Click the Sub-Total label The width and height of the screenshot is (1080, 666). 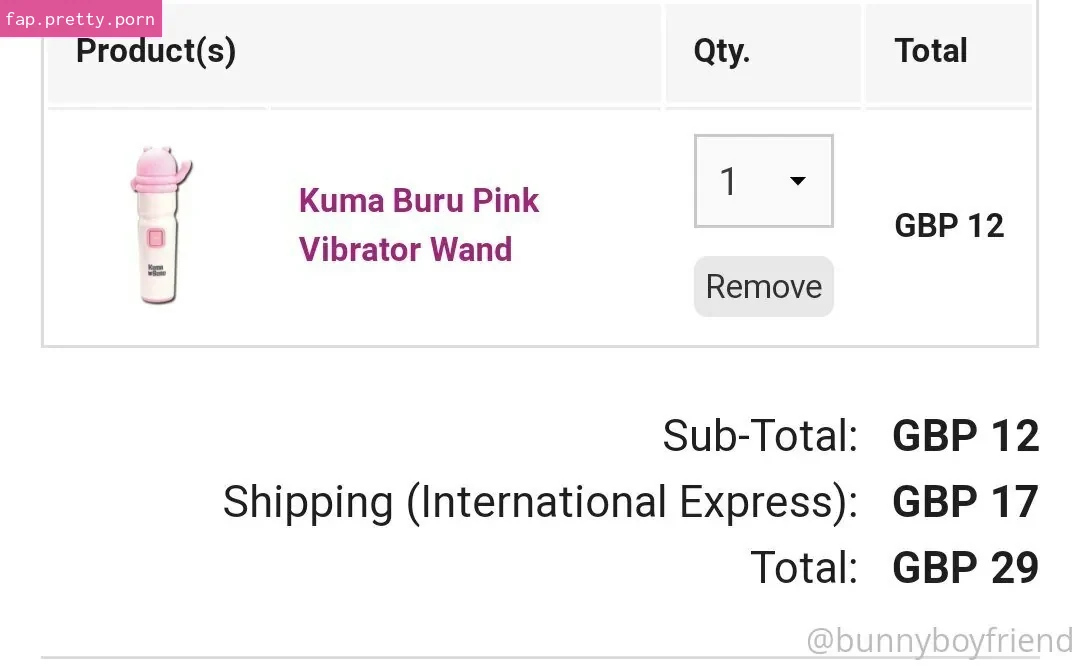[x=760, y=436]
